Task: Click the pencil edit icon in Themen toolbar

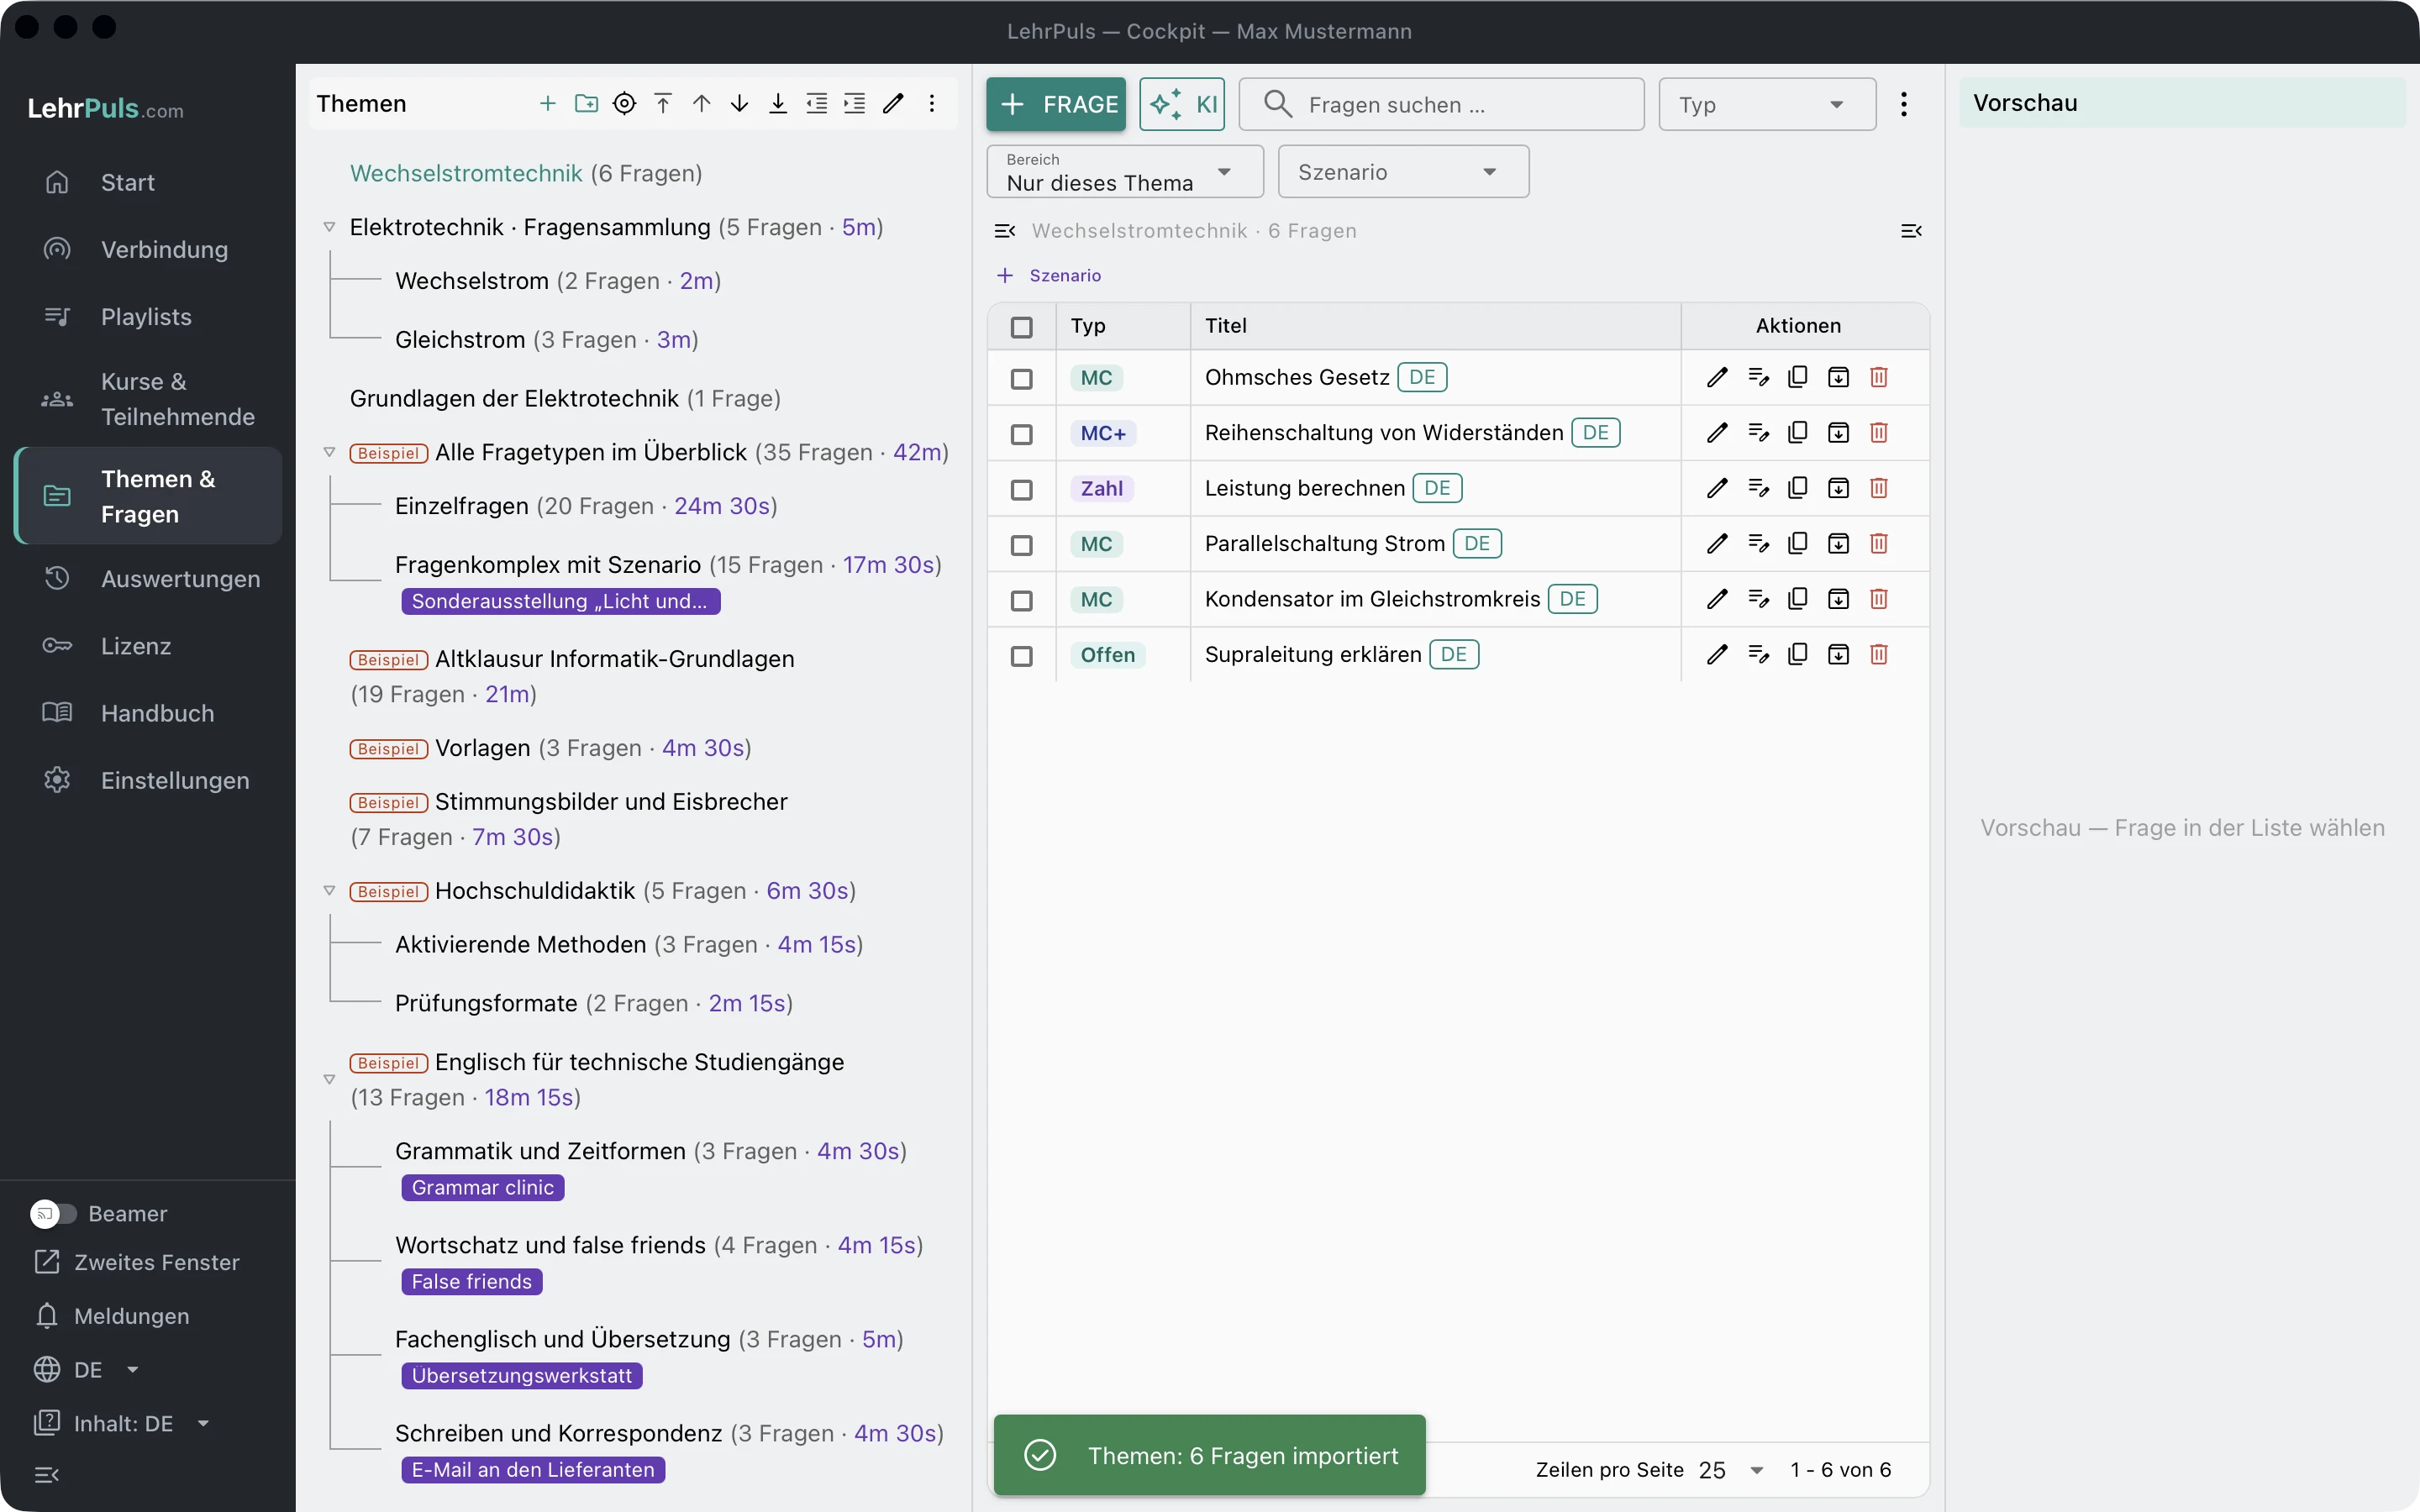Action: [x=893, y=104]
